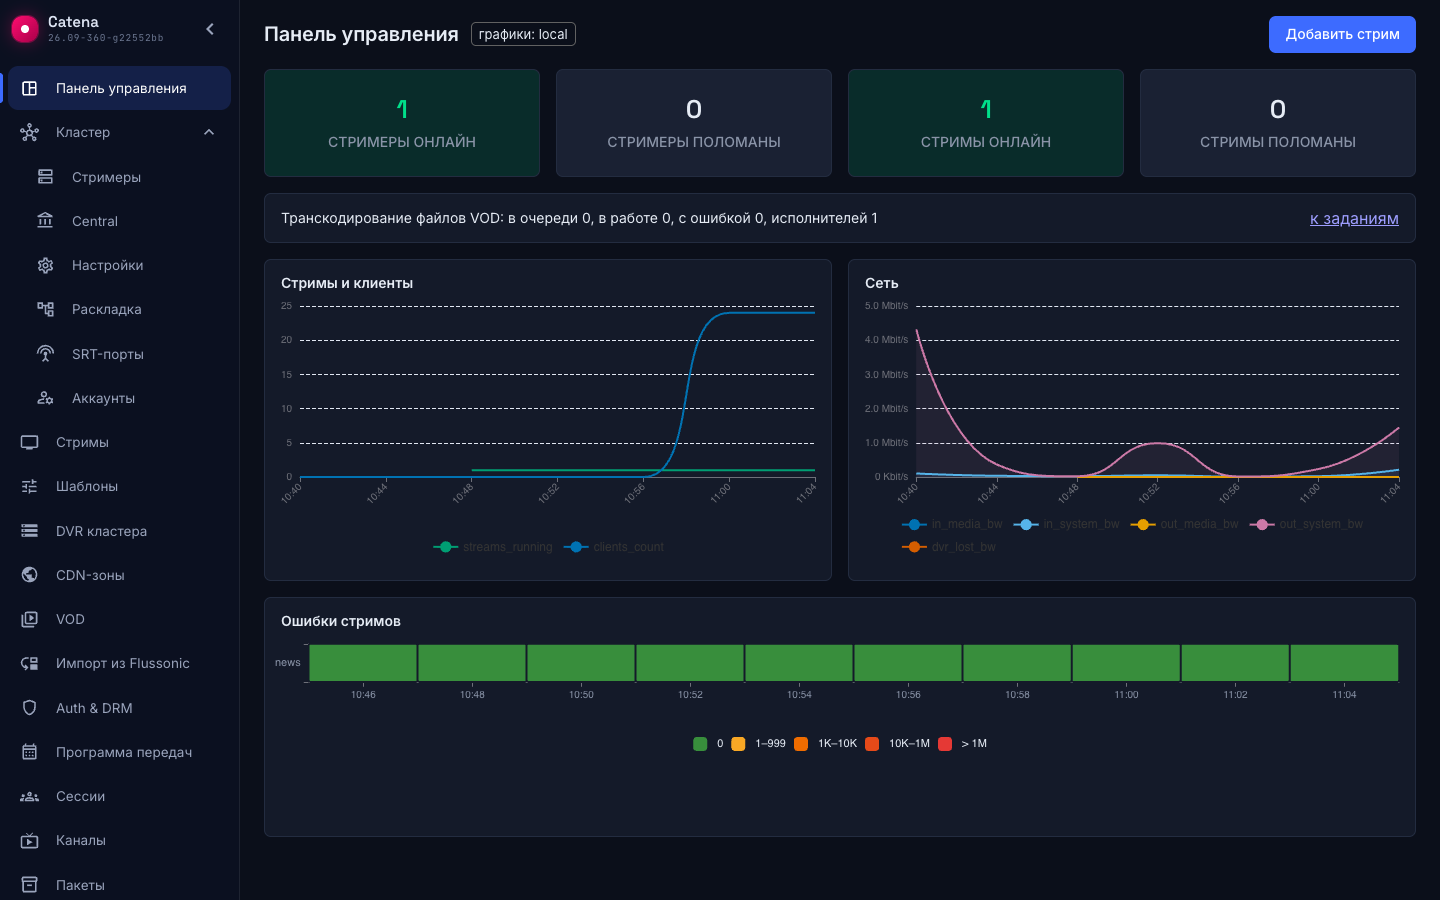
Task: Click the Catena logo icon
Action: click(24, 30)
